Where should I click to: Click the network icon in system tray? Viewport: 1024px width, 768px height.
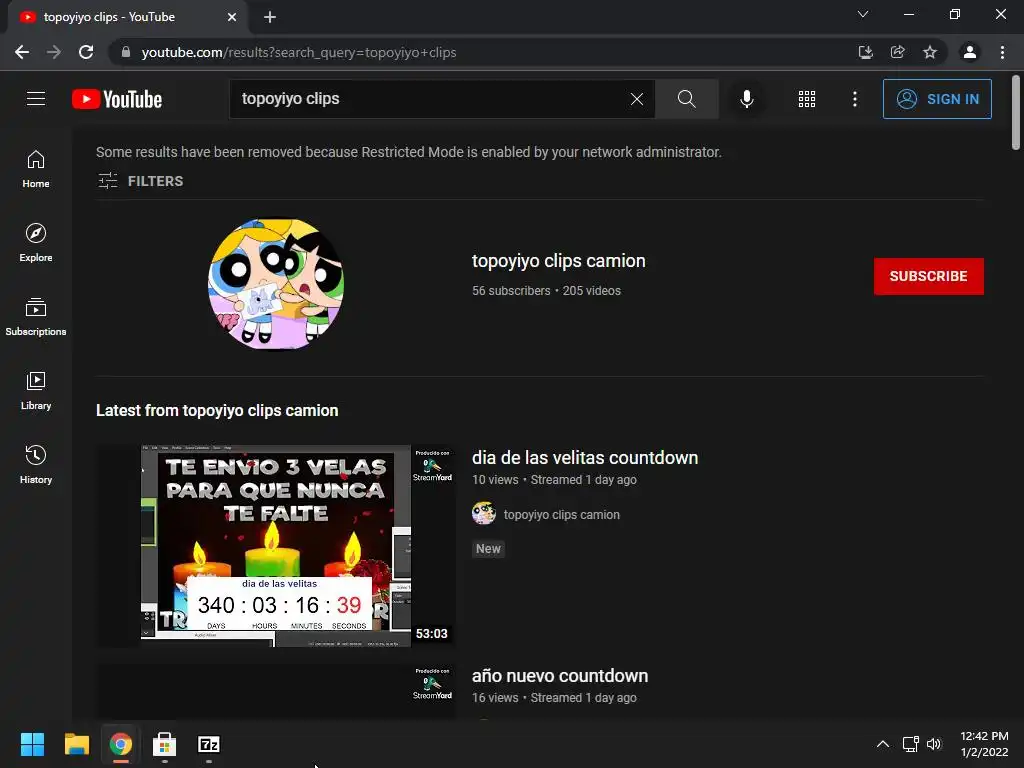(910, 744)
